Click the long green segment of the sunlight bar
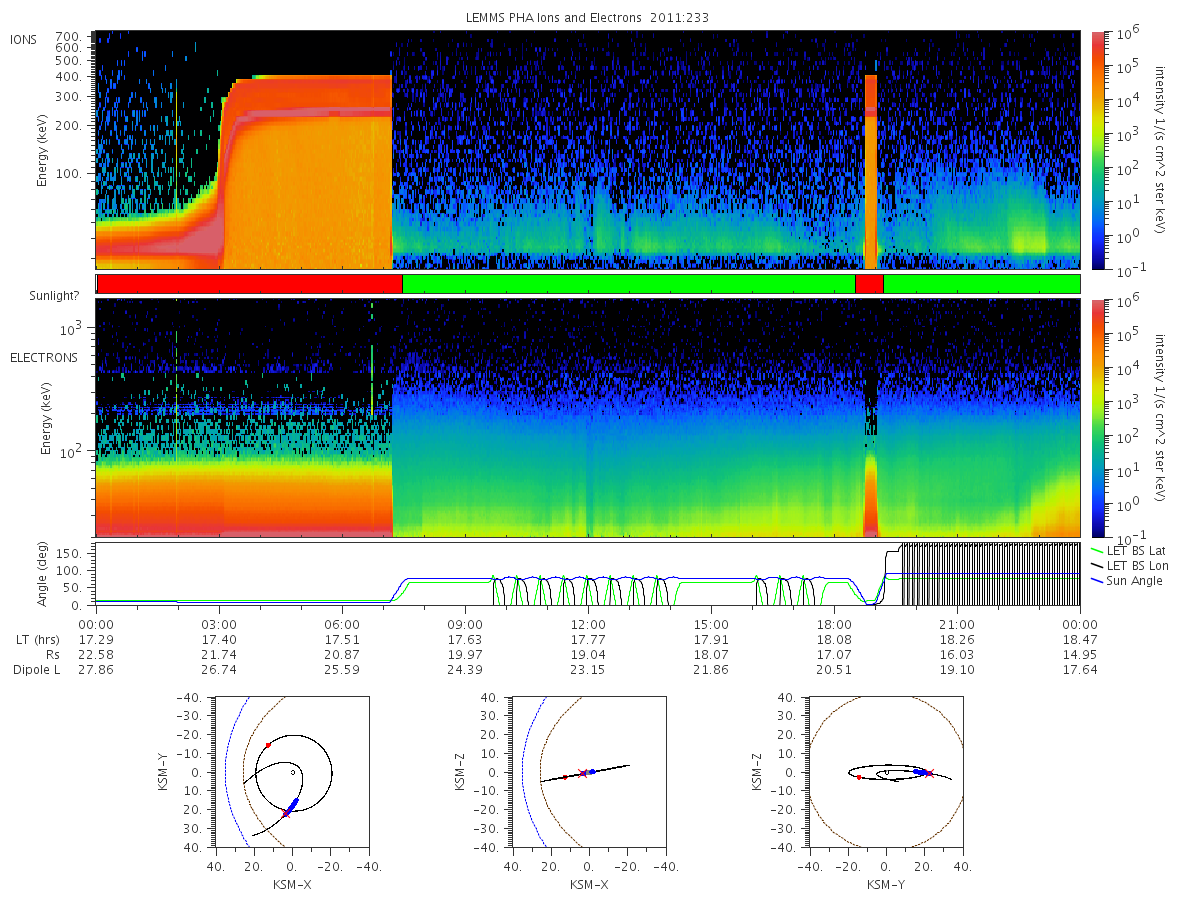 coord(629,284)
